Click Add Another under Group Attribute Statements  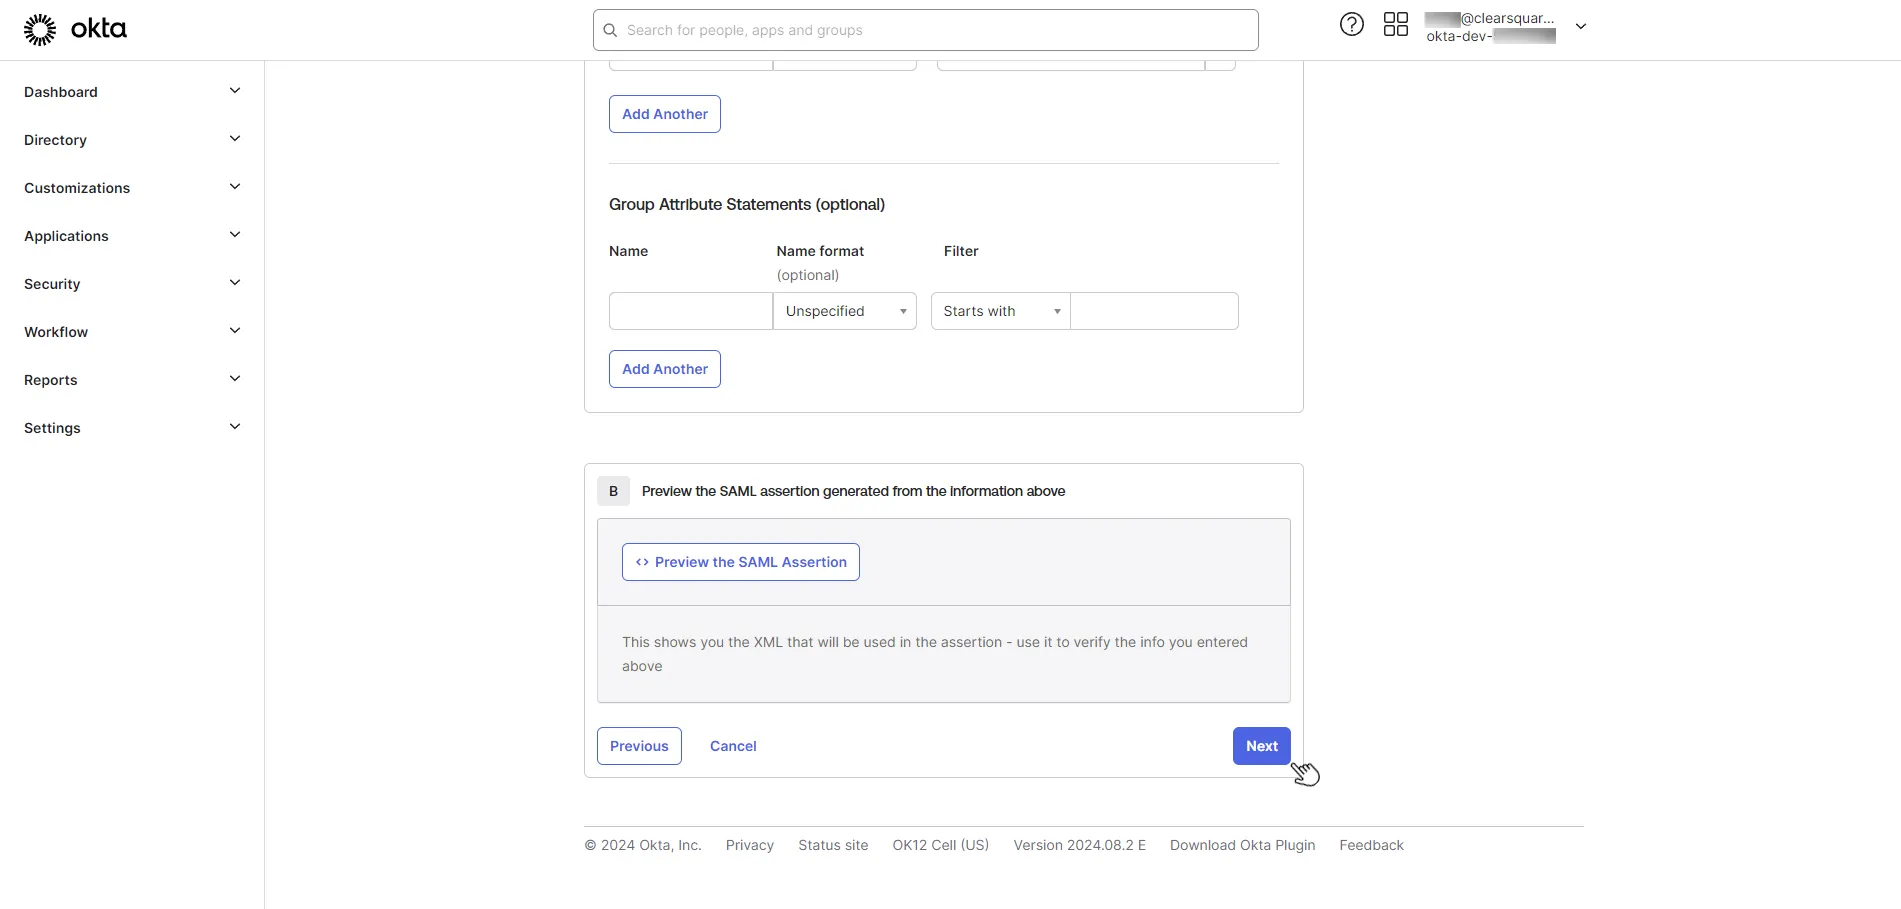(x=665, y=369)
